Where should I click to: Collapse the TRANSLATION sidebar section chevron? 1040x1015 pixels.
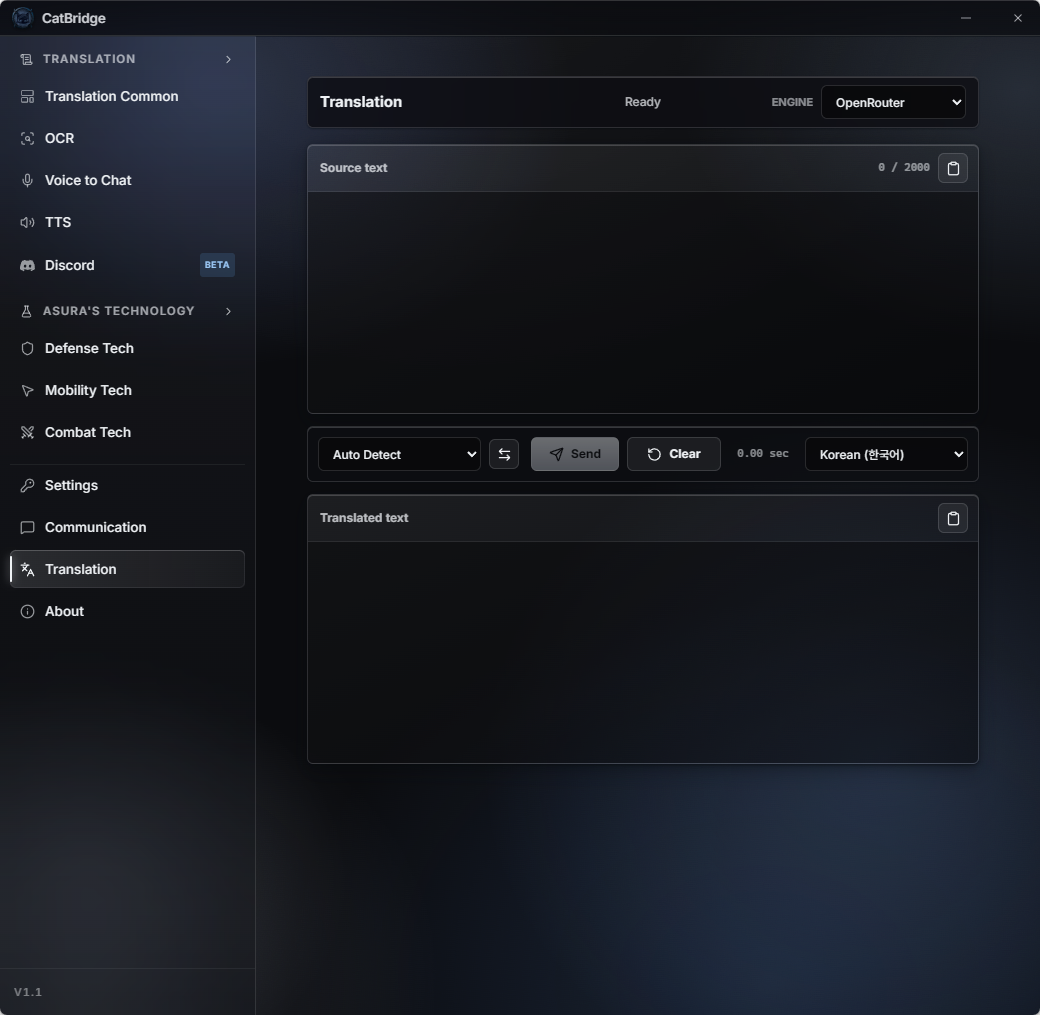[228, 59]
